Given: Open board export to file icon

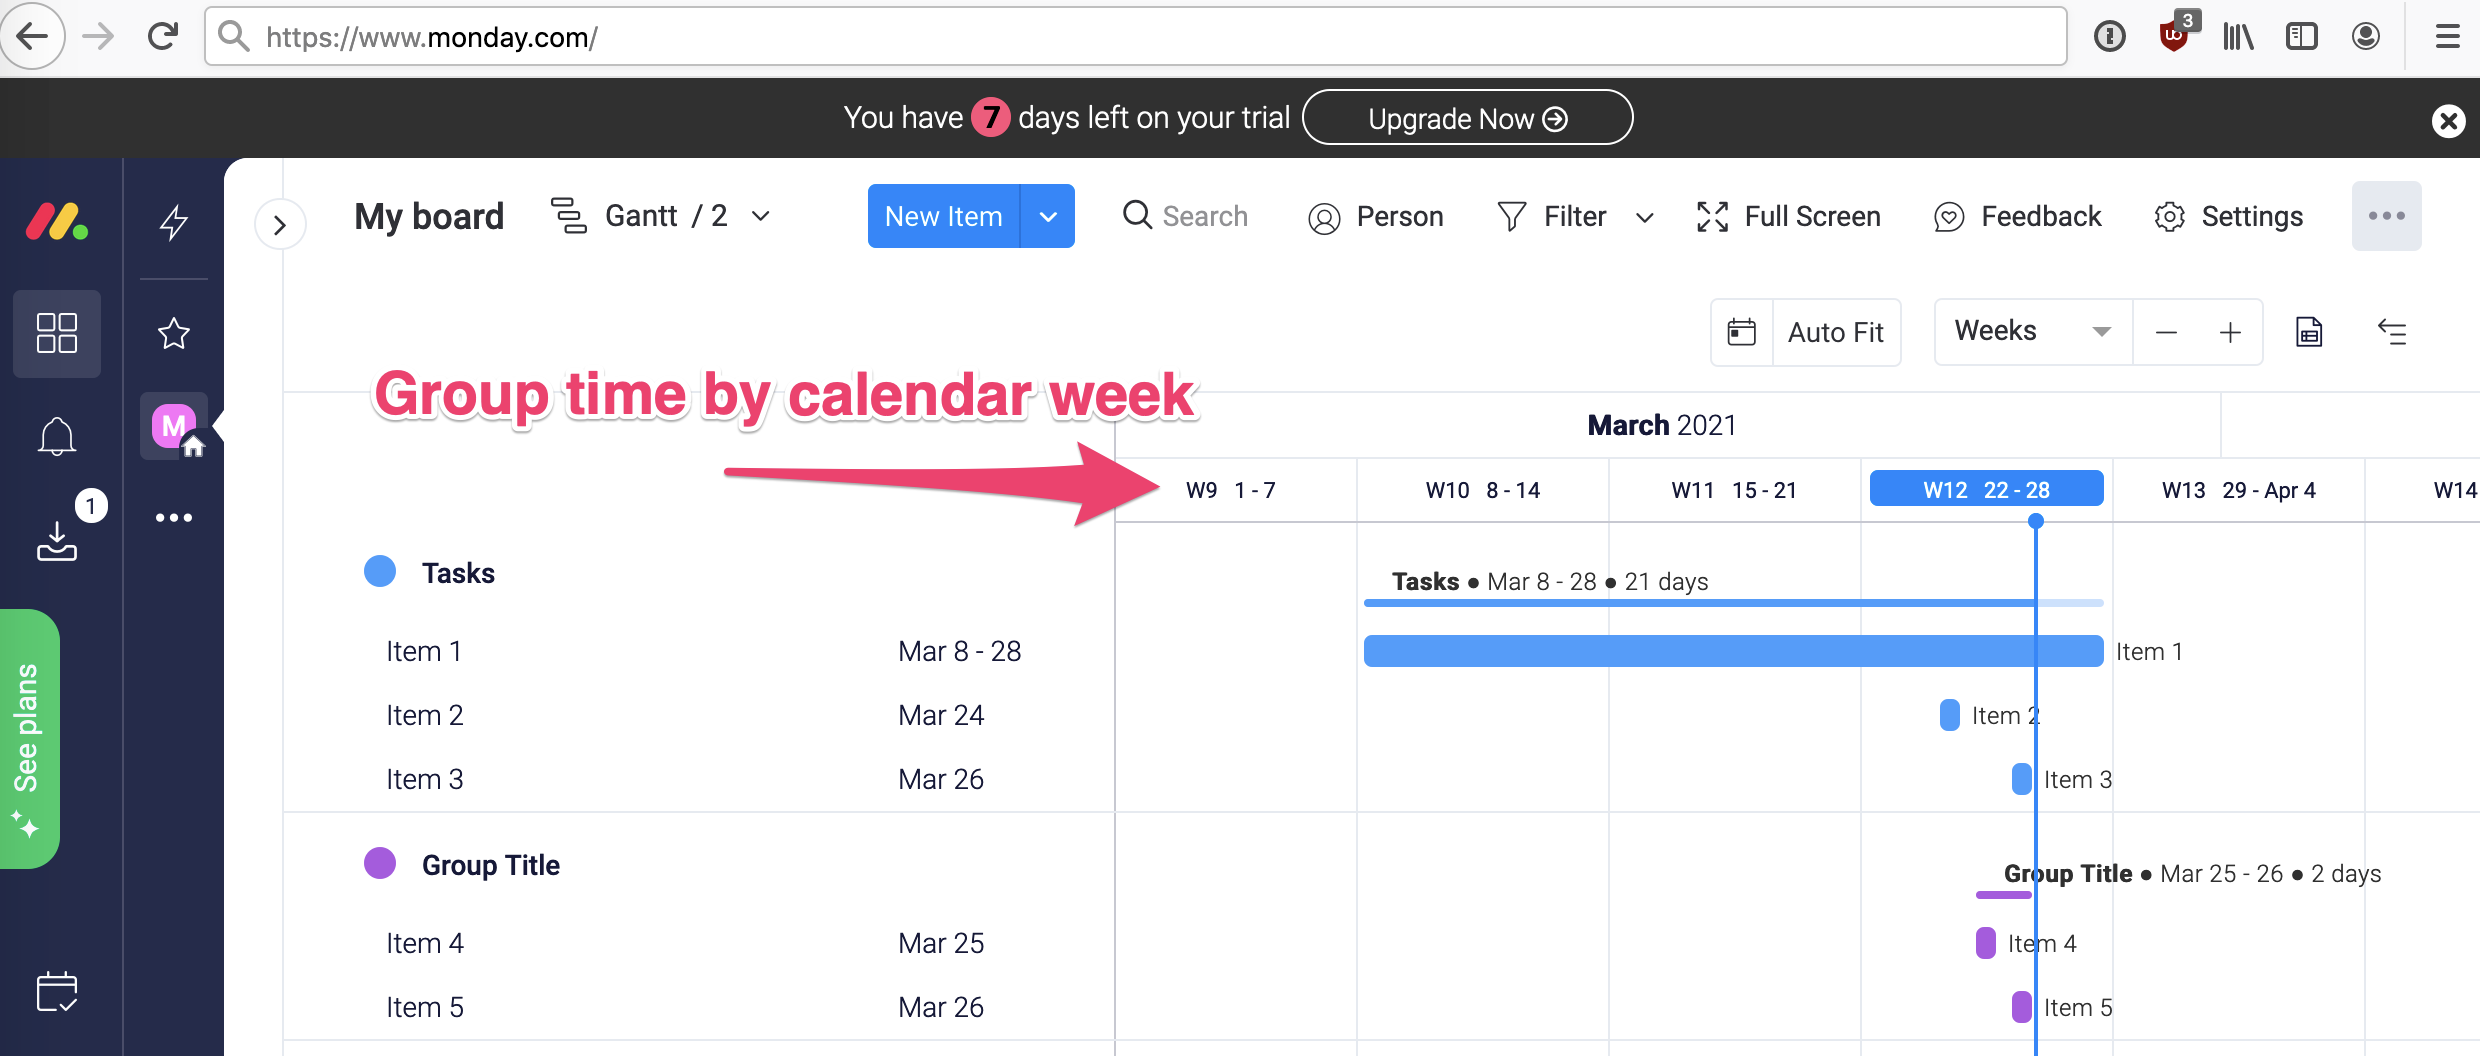Looking at the screenshot, I should 2310,332.
